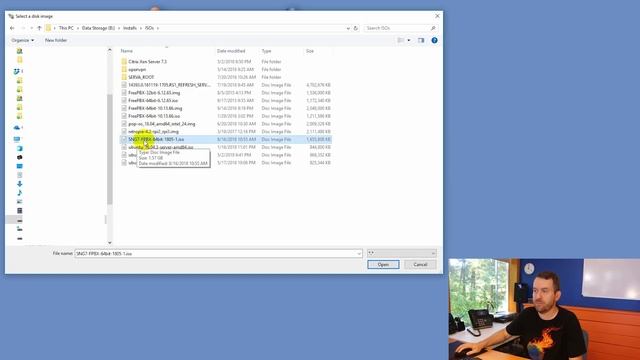Open the Downloads arrow icon in navigation pane
640x360 pixels.
[20, 184]
